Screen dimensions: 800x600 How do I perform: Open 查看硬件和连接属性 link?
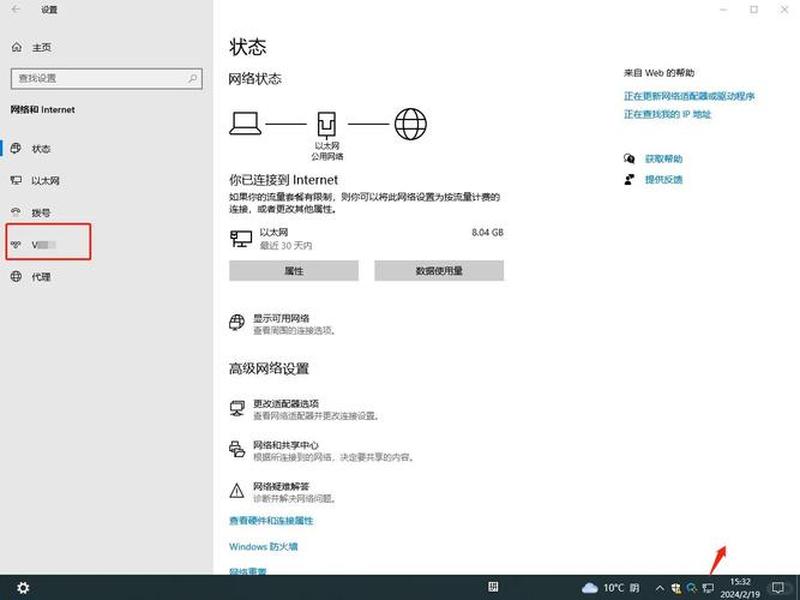coord(271,521)
